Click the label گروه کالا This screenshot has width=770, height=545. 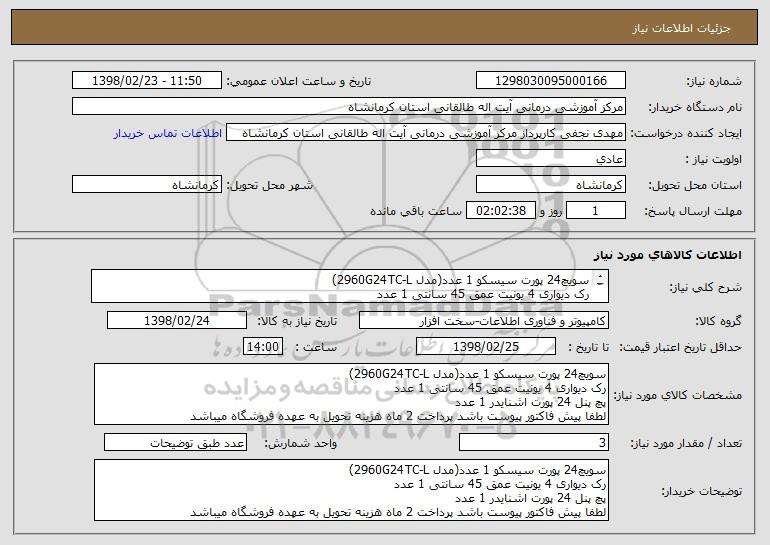click(x=718, y=321)
